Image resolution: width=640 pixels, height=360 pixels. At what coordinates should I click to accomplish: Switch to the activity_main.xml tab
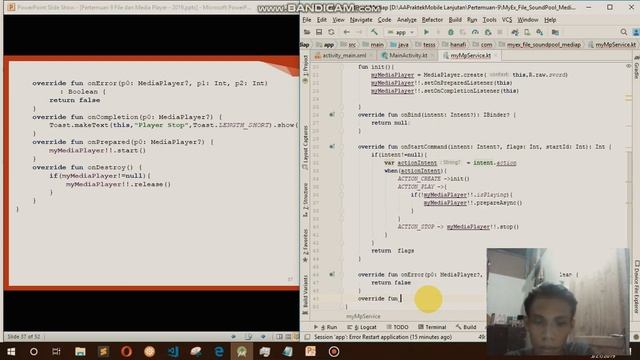coord(343,56)
